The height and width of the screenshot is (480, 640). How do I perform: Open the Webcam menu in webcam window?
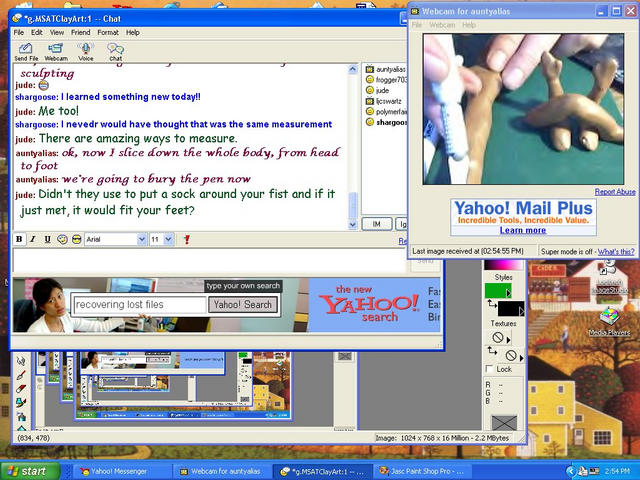tap(442, 25)
